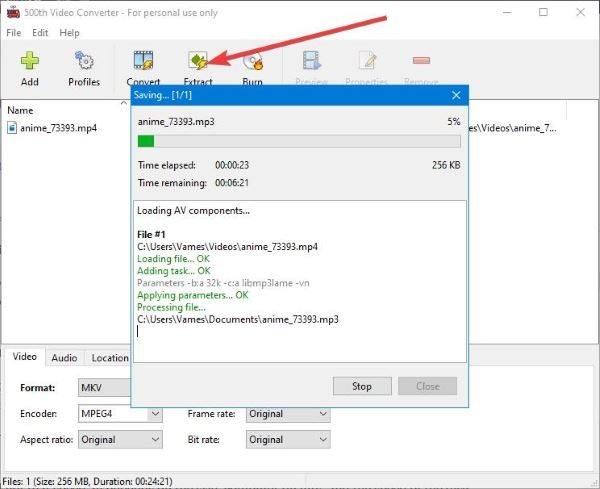Click the Preview toolbar icon
Image resolution: width=600 pixels, height=489 pixels.
[x=311, y=61]
